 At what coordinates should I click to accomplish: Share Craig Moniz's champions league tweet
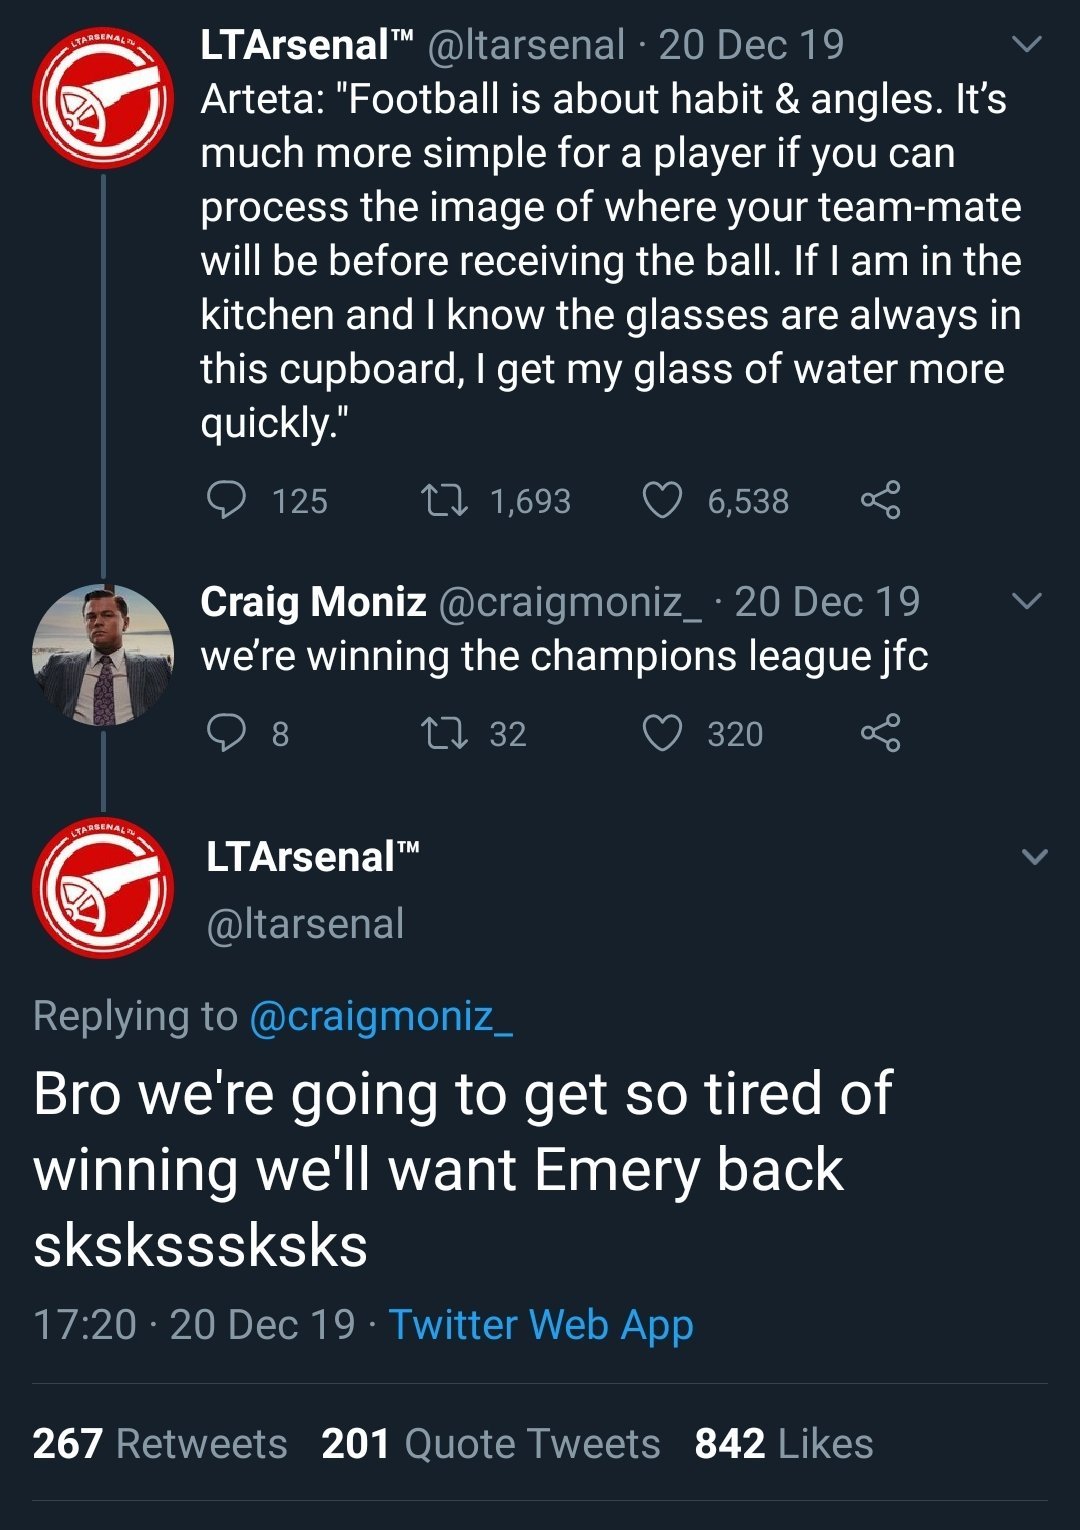(x=880, y=733)
